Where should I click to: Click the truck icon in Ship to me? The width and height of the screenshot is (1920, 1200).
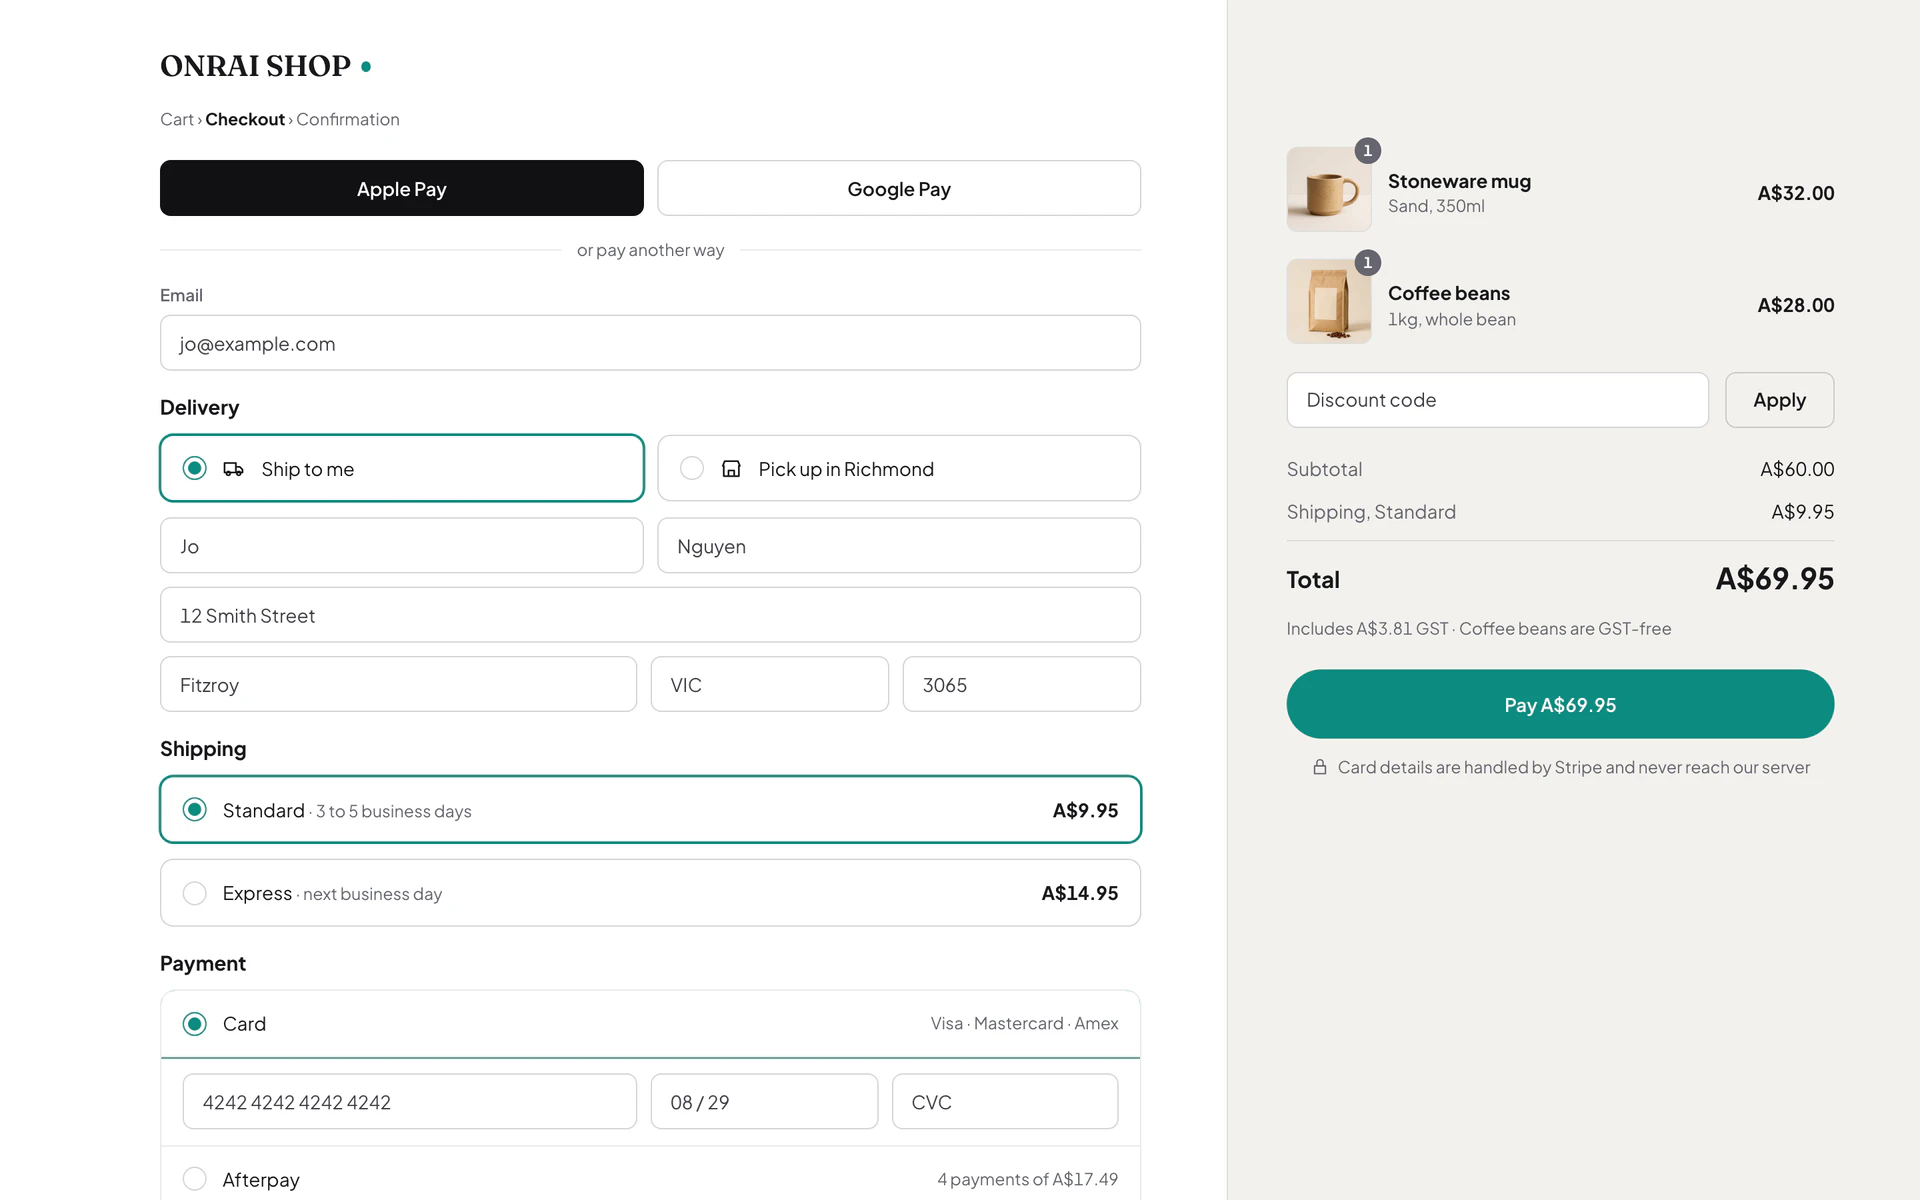click(x=233, y=469)
